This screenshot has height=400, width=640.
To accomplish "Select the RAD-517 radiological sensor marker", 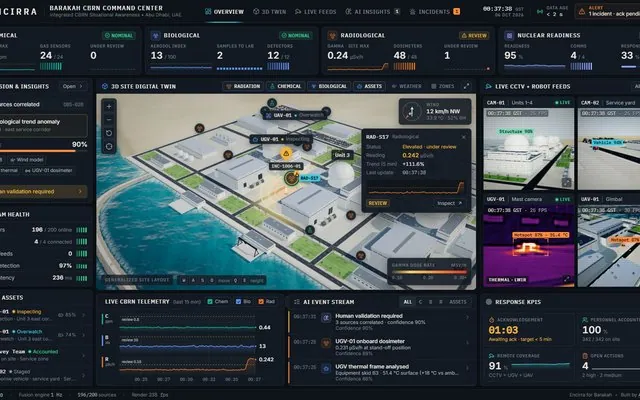I will point(291,178).
